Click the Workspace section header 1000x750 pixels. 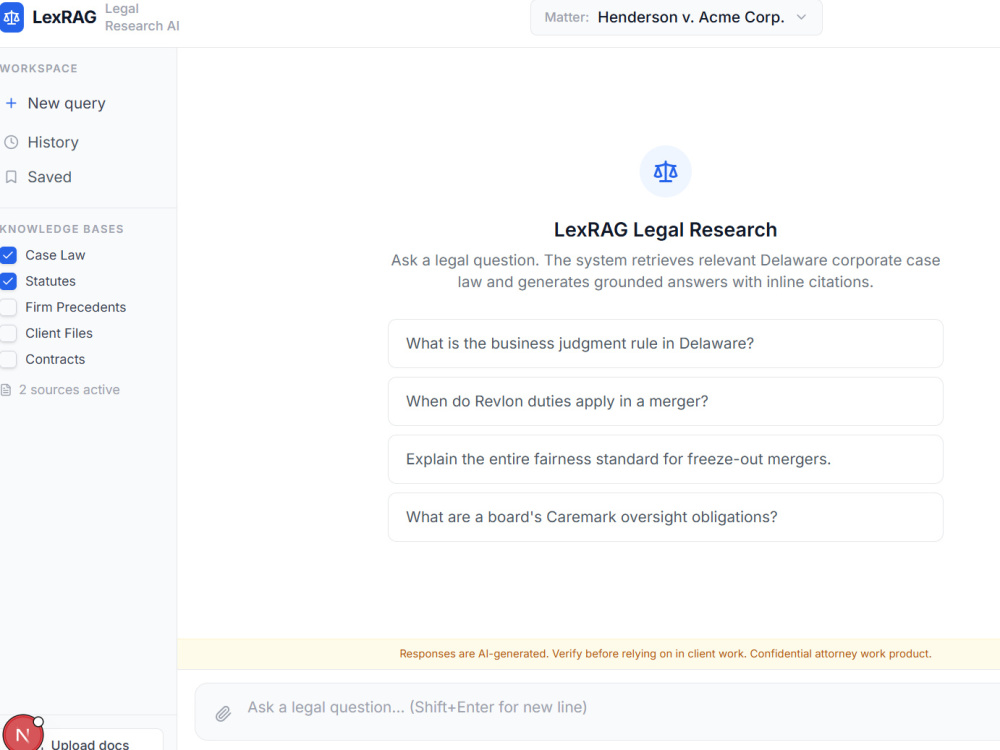[x=38, y=68]
